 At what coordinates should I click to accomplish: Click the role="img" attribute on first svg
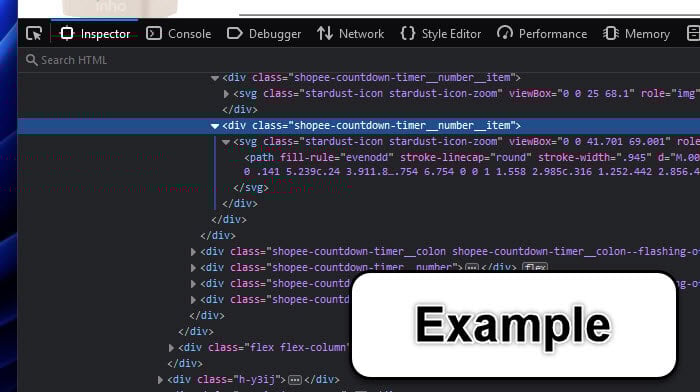tap(670, 93)
